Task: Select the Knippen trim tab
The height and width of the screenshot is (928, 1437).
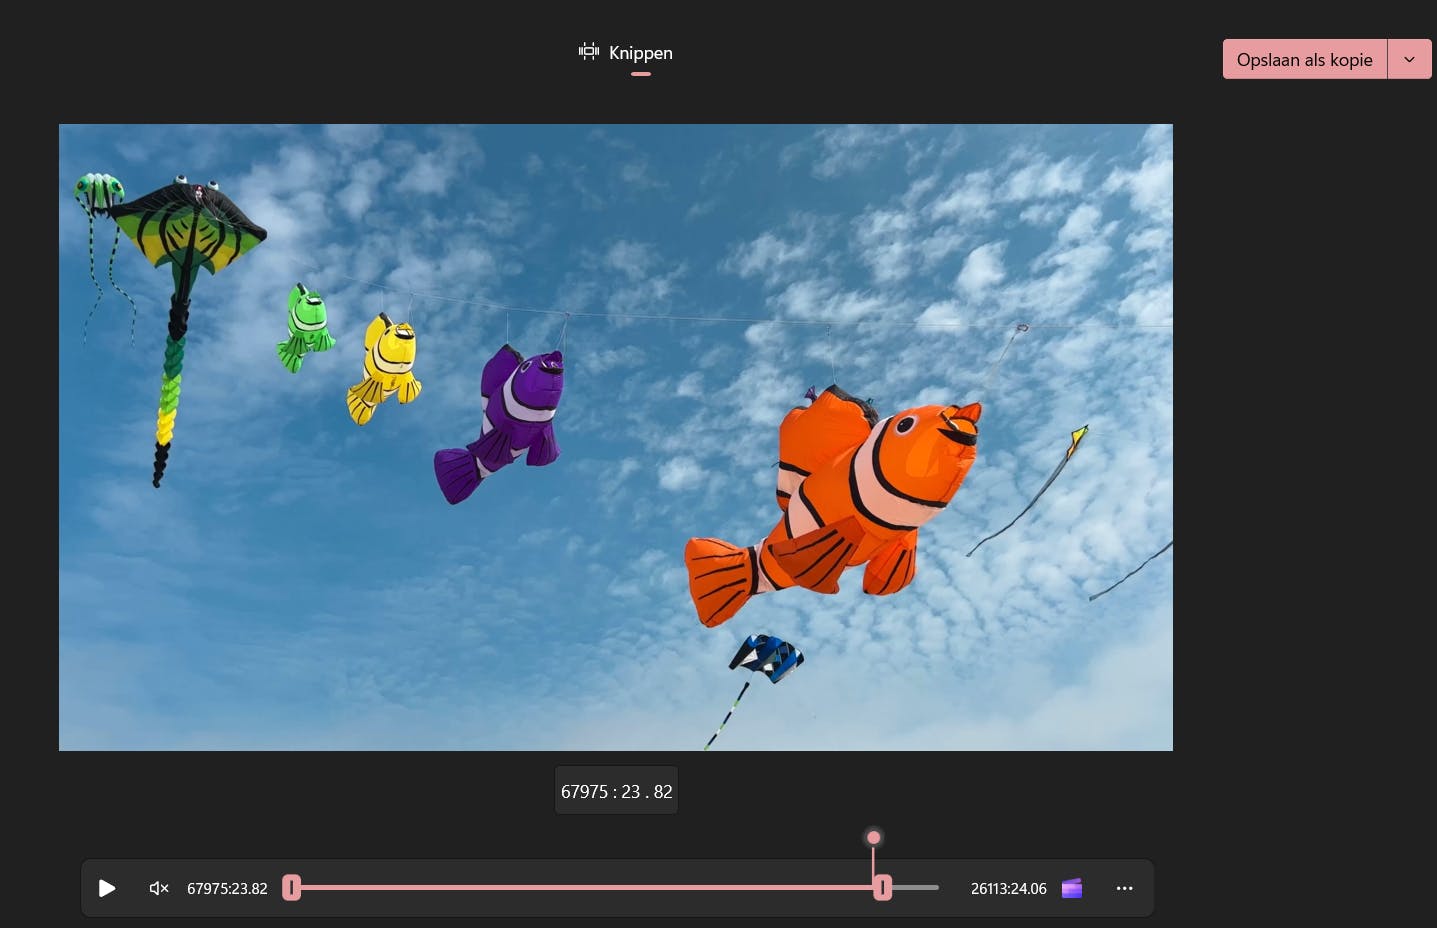Action: (626, 53)
